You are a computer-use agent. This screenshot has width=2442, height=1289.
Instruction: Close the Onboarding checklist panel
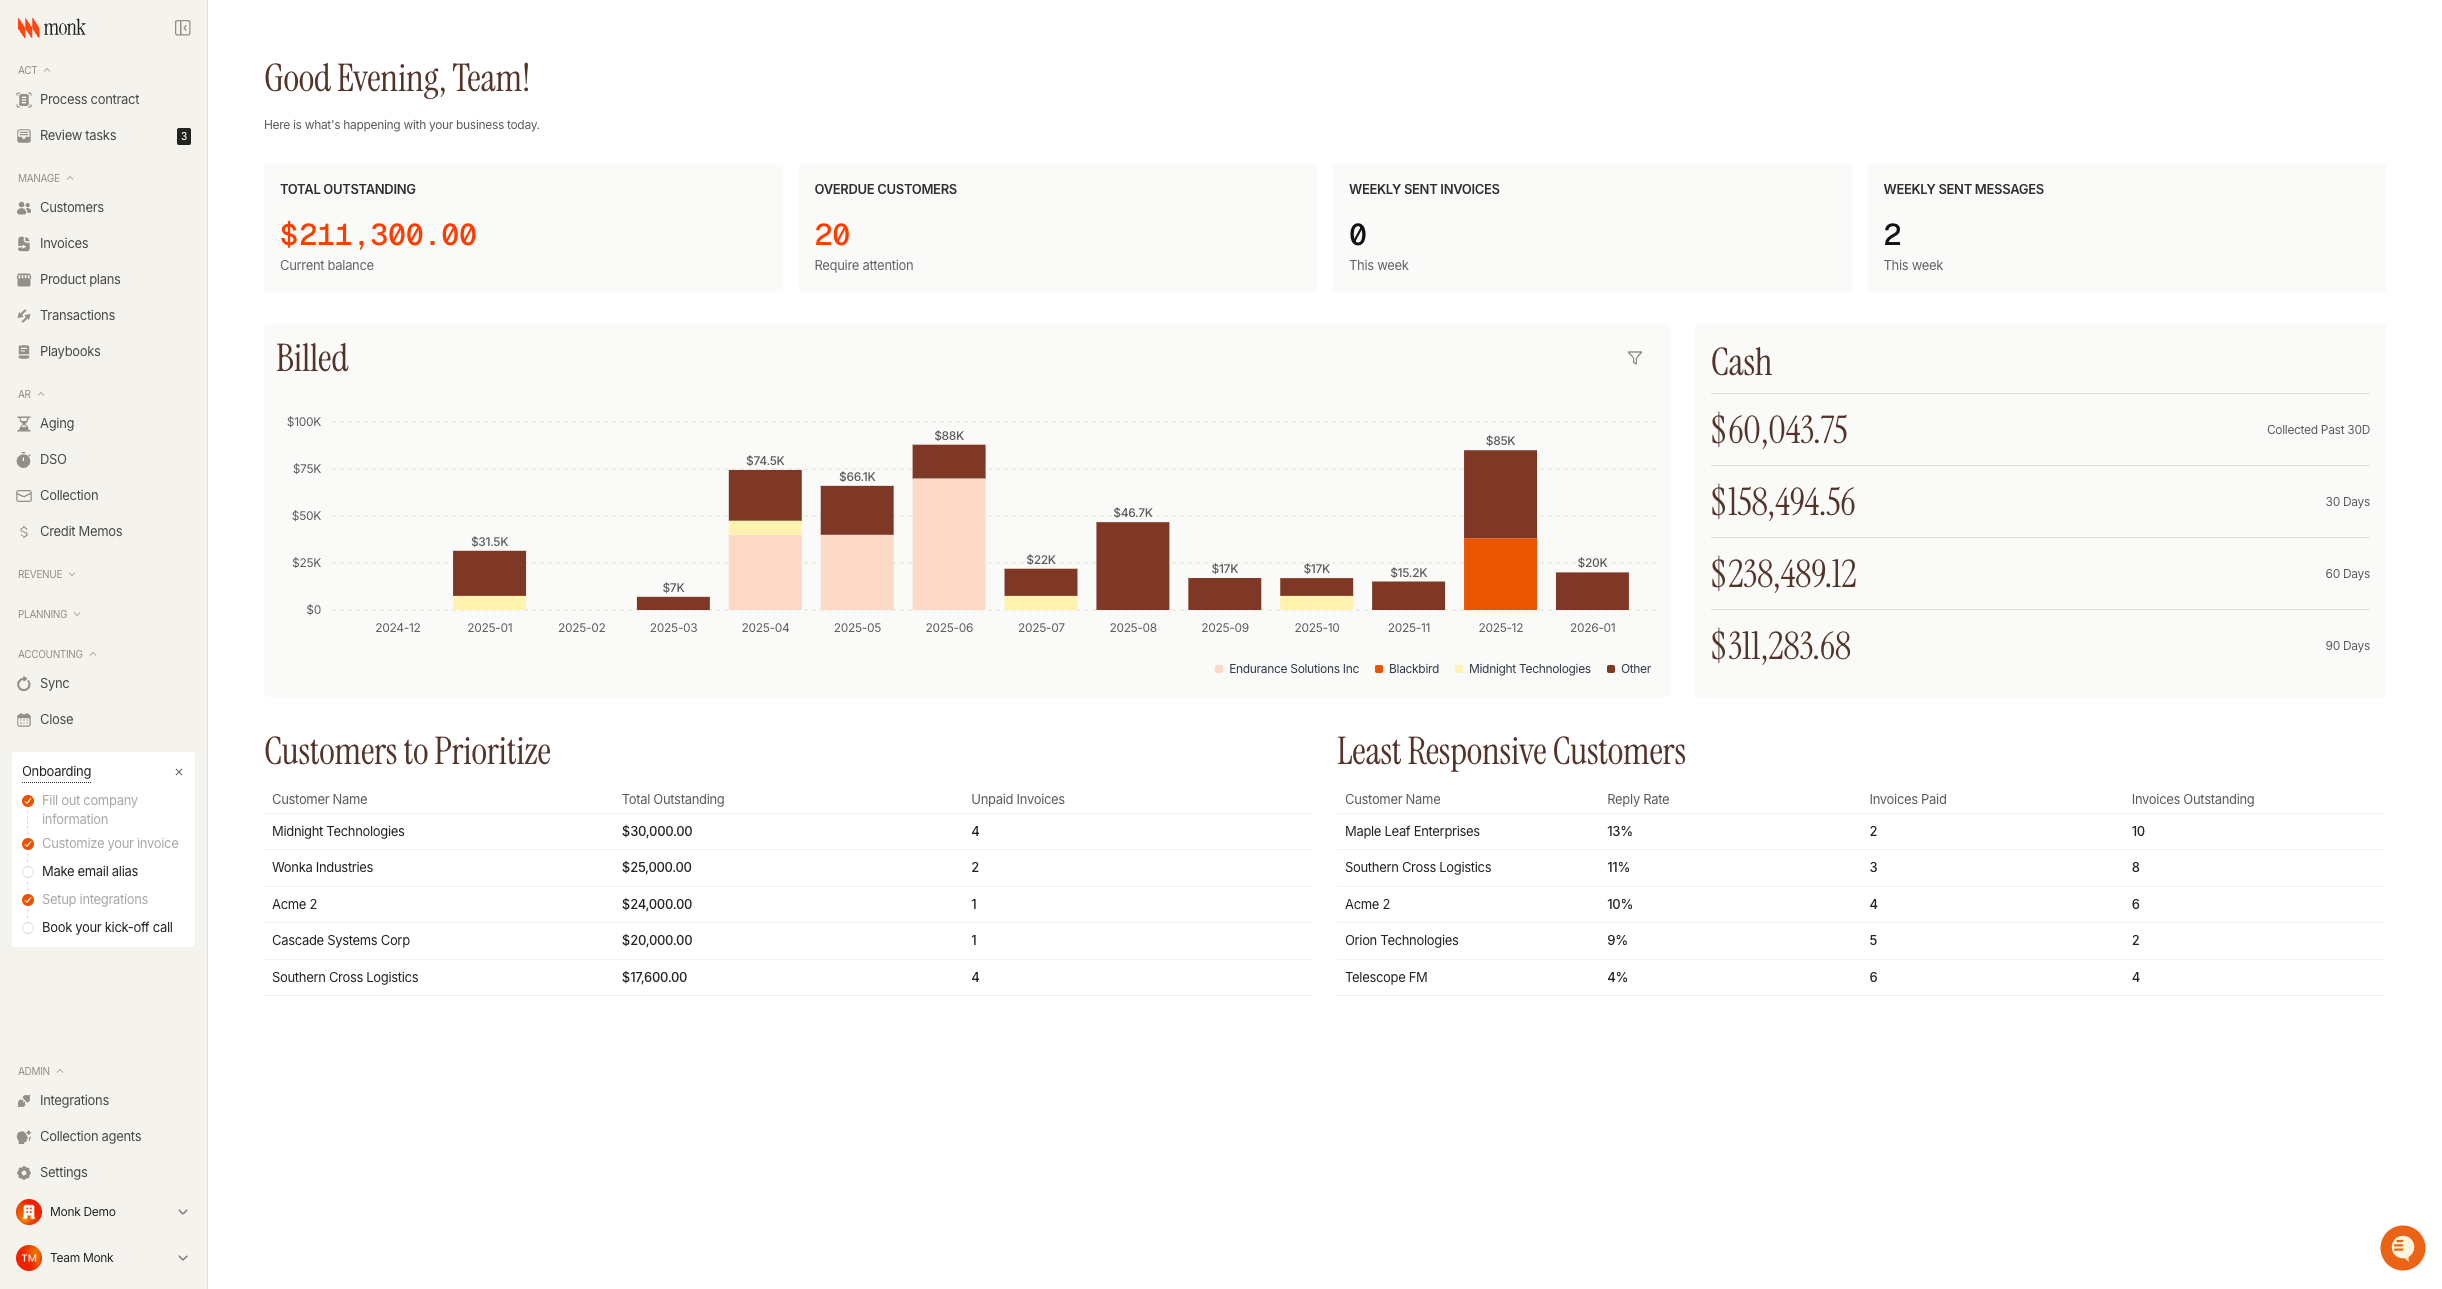coord(179,772)
